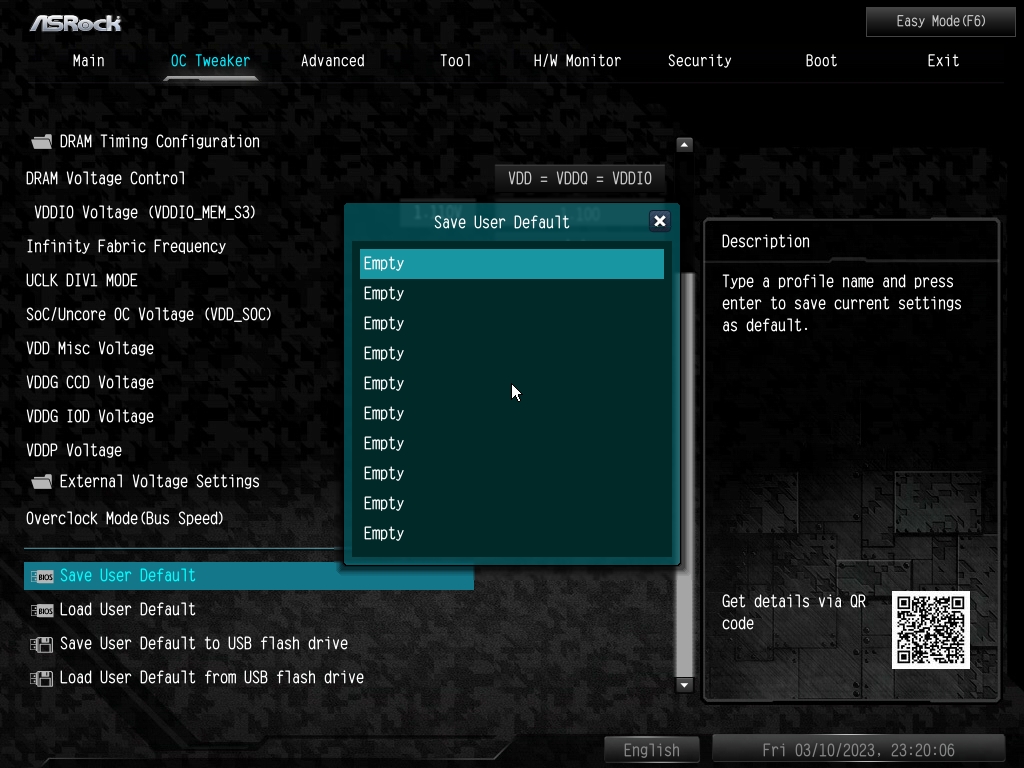Click floppy icon for Load User Default from USB

[42, 678]
